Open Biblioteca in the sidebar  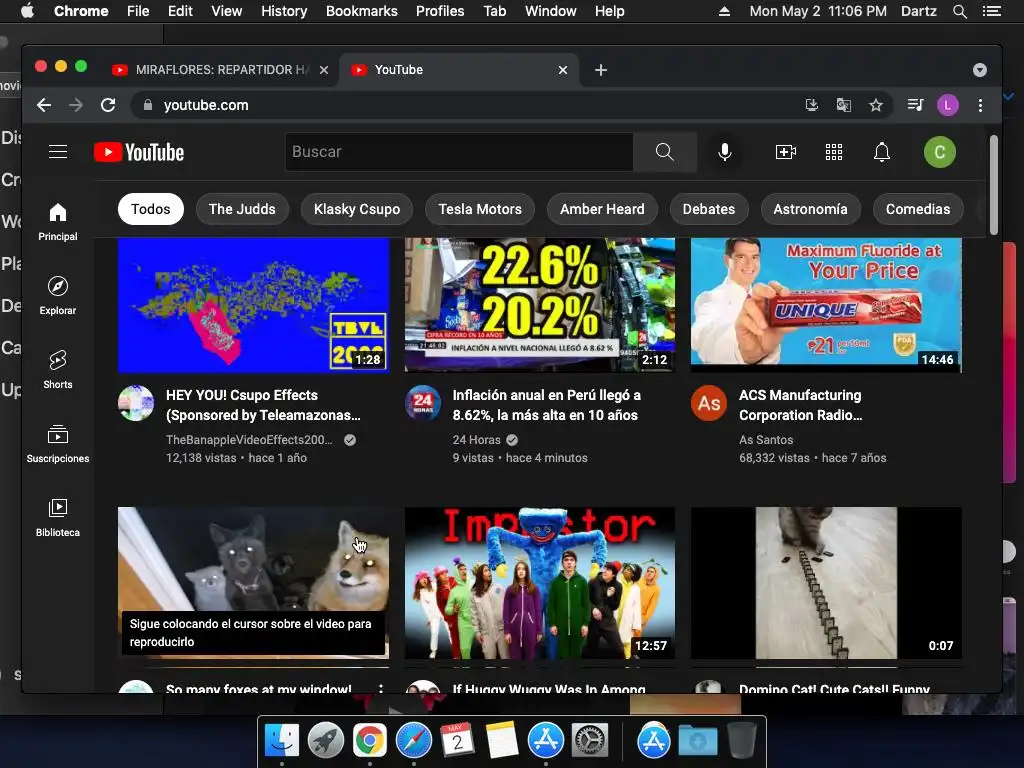pyautogui.click(x=58, y=517)
